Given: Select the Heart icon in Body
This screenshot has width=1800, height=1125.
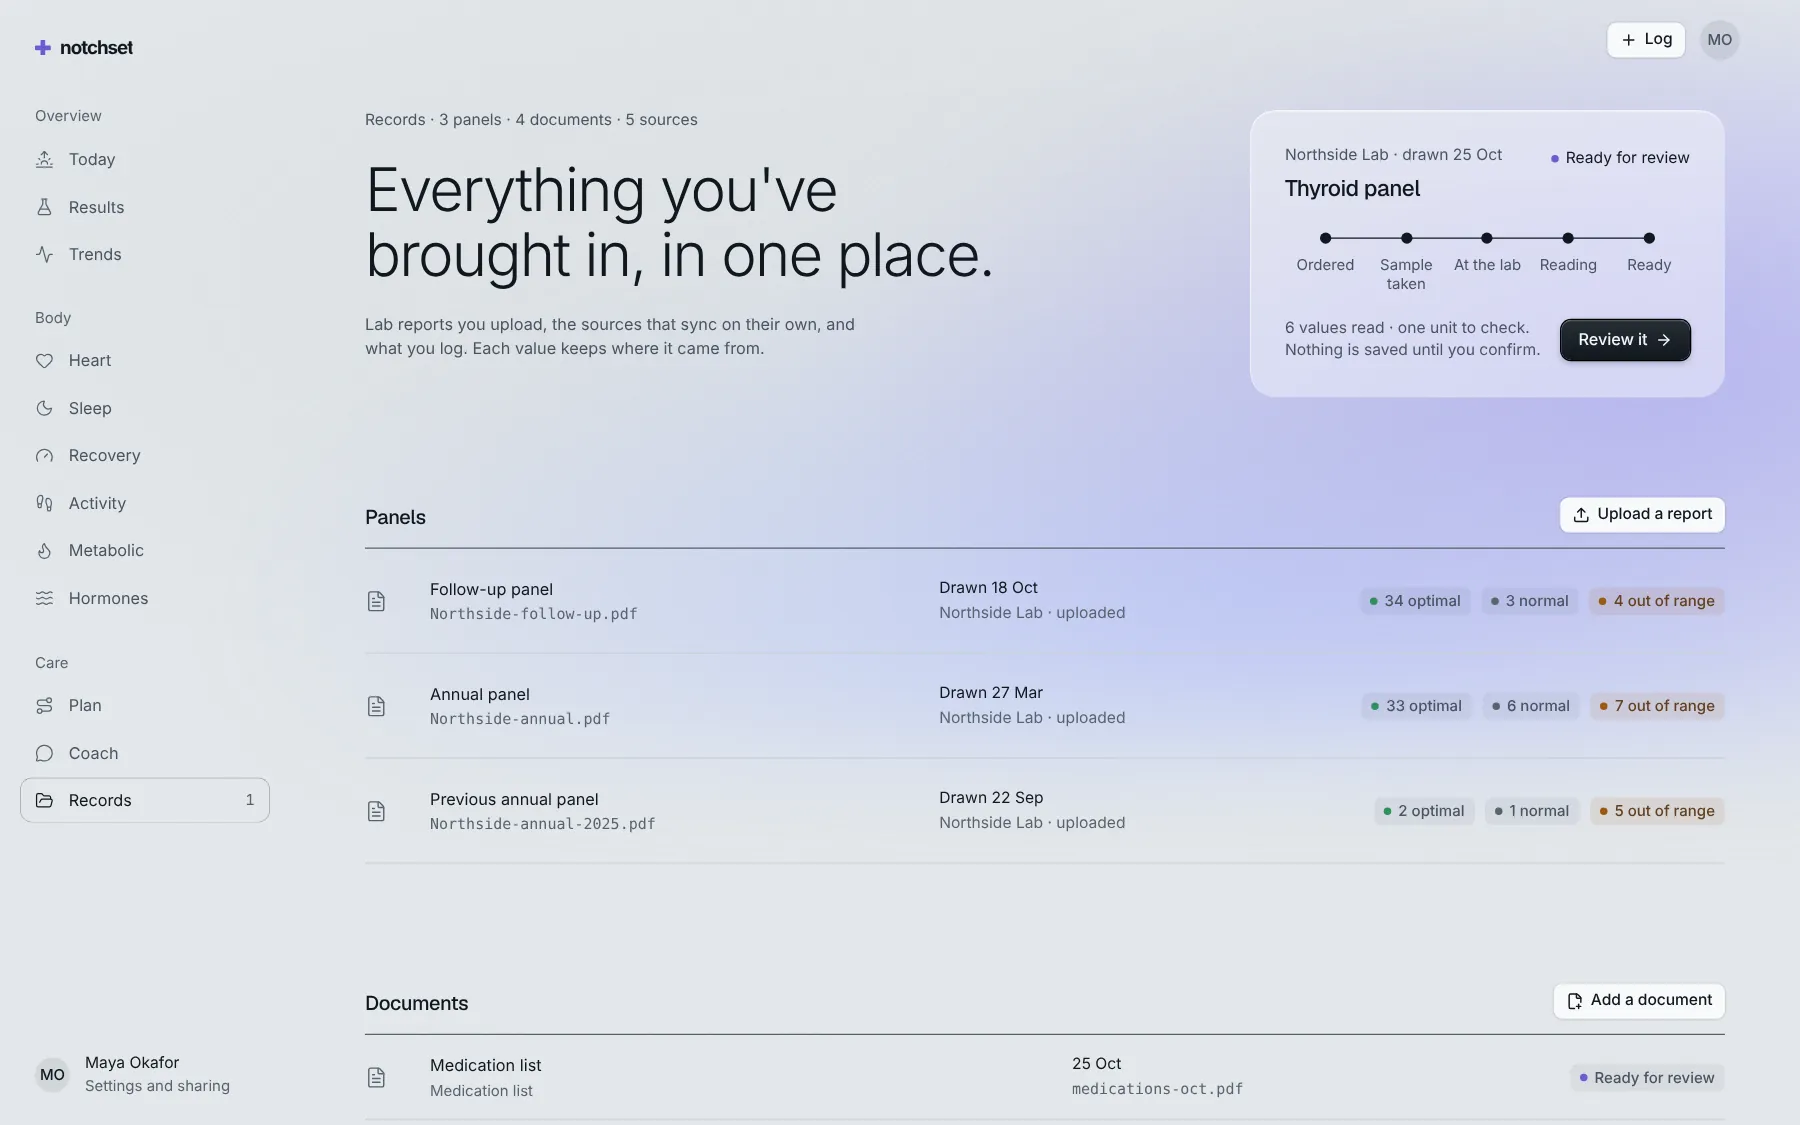Looking at the screenshot, I should pyautogui.click(x=44, y=360).
